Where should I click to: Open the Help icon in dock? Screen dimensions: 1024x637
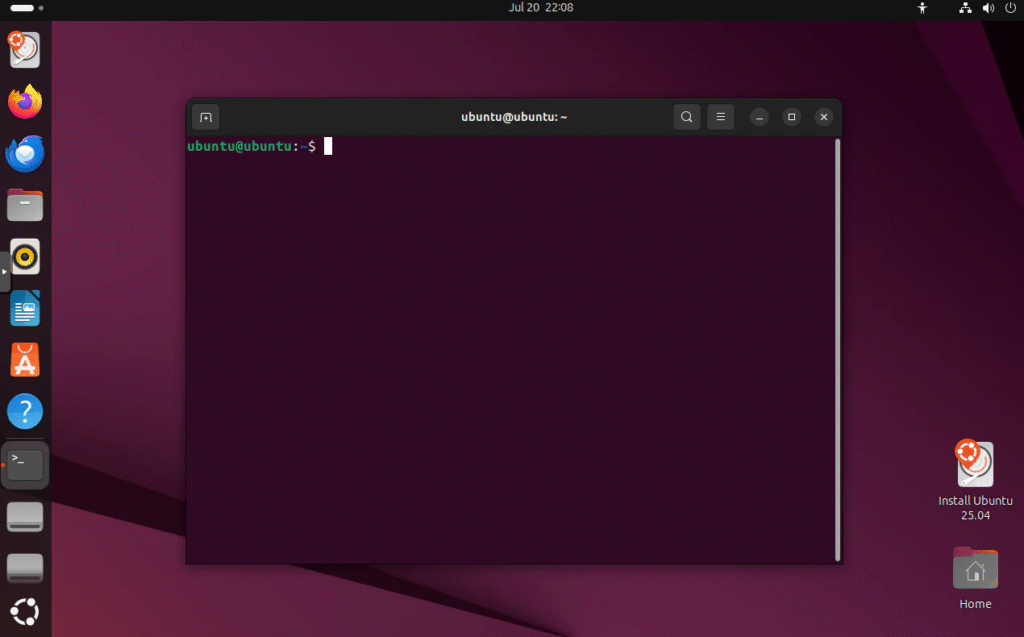(25, 411)
